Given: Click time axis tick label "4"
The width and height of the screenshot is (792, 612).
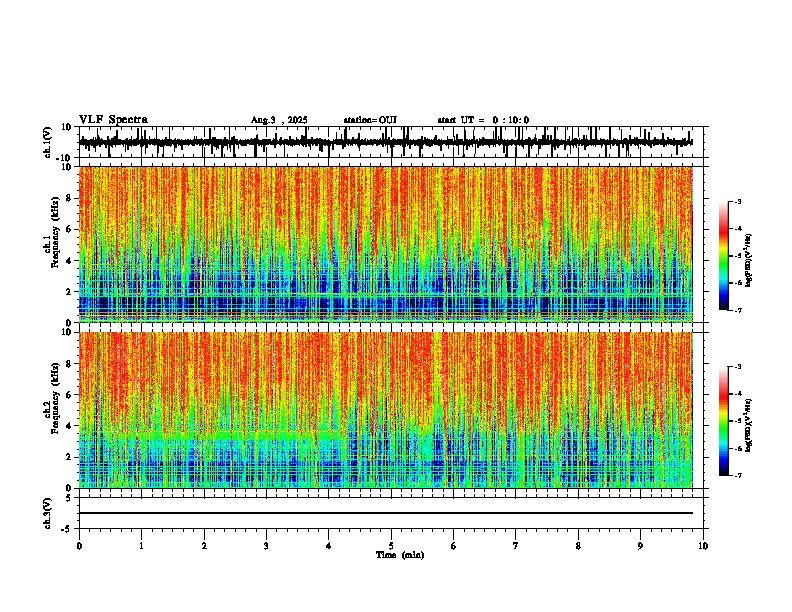Looking at the screenshot, I should click(329, 546).
